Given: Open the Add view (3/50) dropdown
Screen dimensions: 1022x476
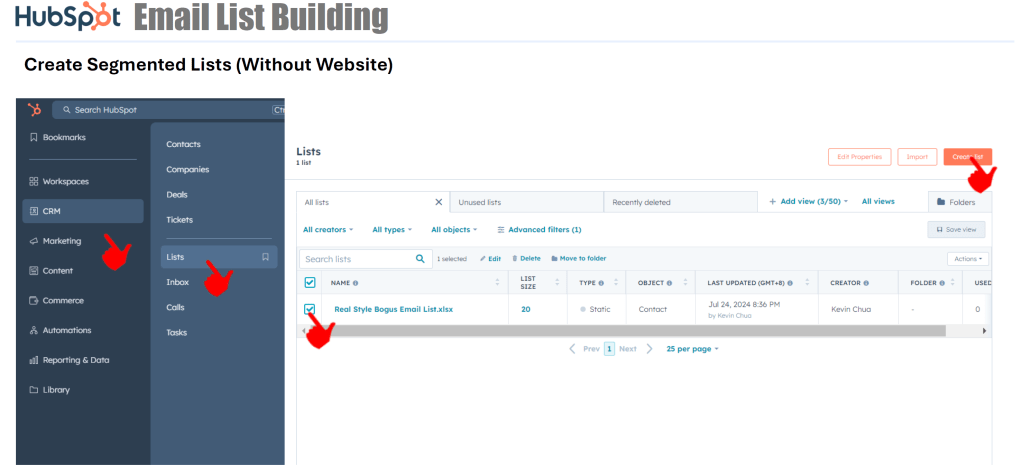Looking at the screenshot, I should click(809, 202).
